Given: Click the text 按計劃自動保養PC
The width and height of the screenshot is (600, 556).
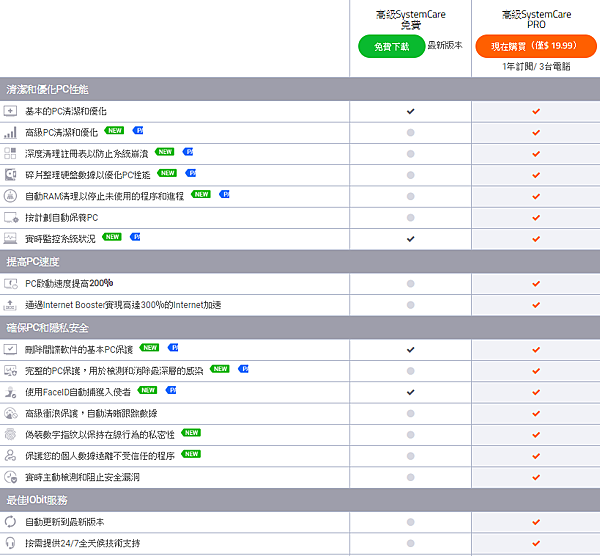Looking at the screenshot, I should 62,218.
